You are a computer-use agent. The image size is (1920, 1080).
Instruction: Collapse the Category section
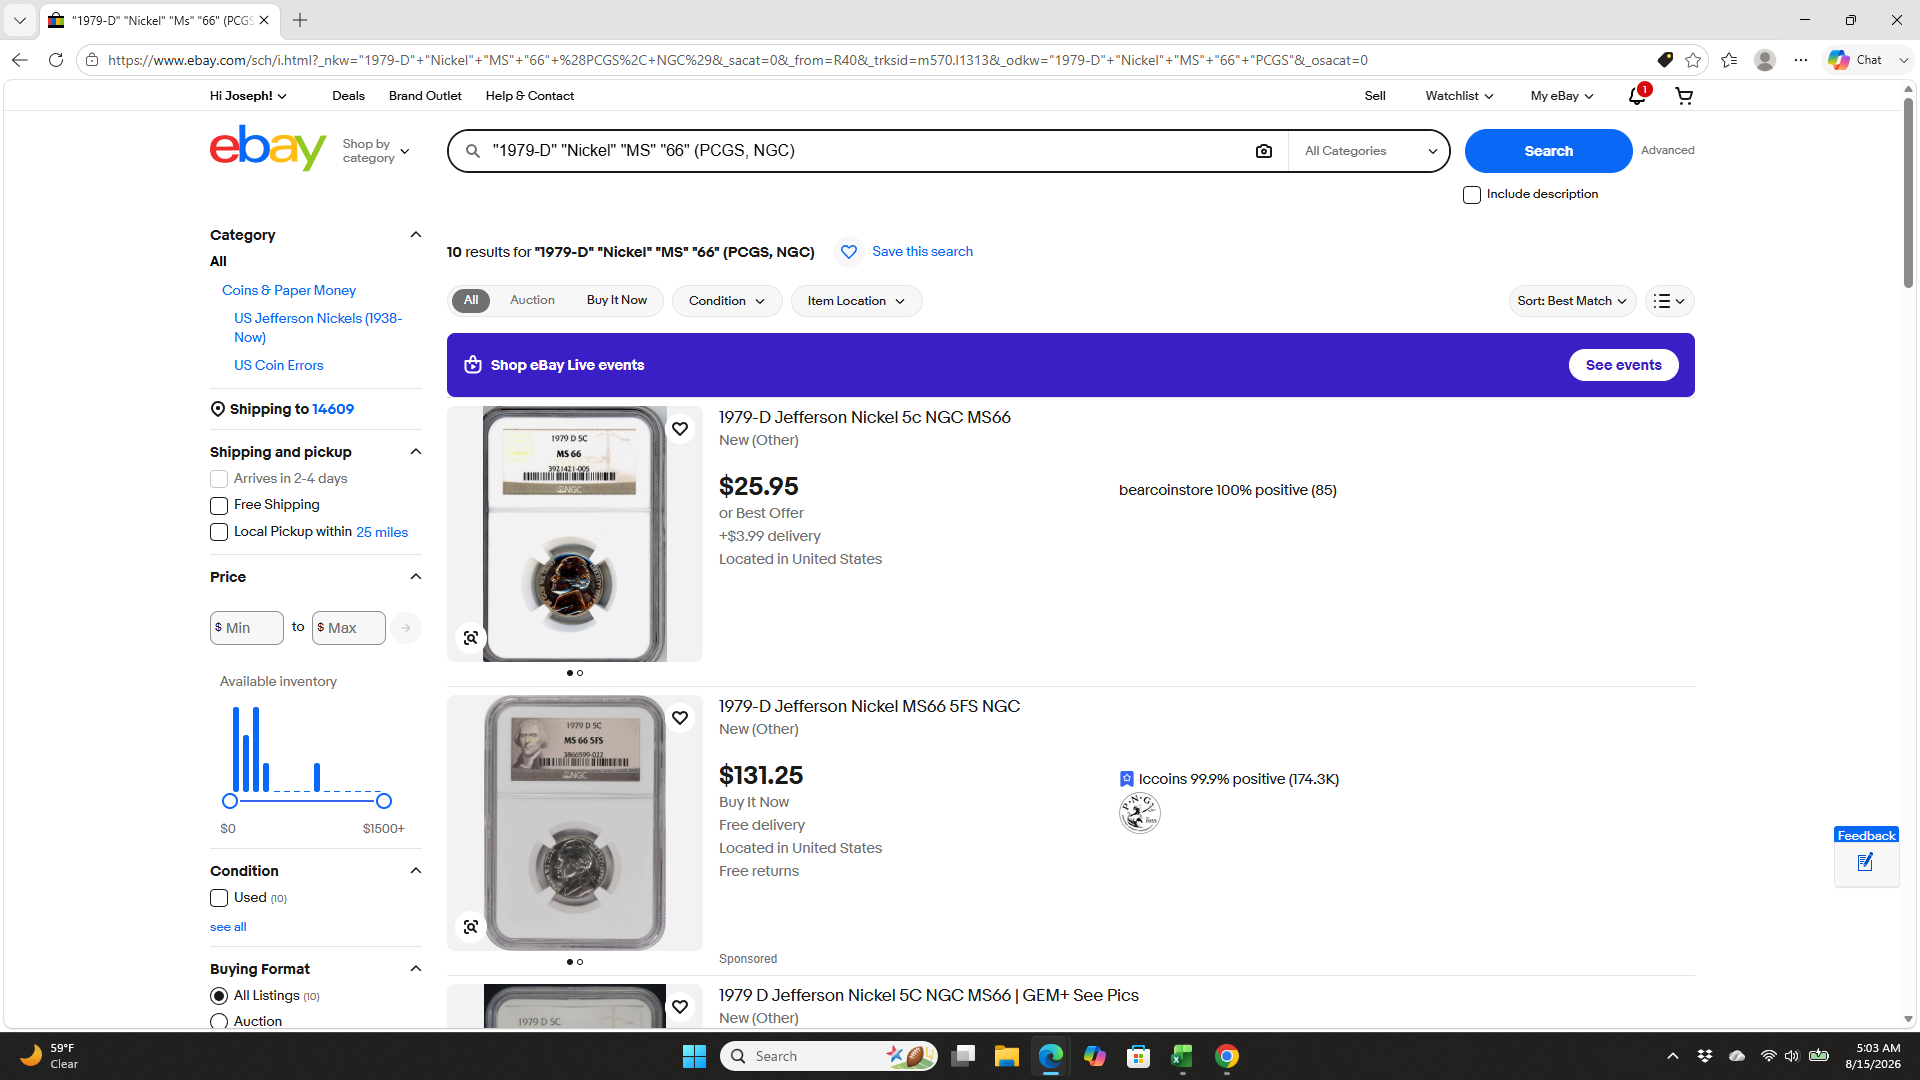416,235
